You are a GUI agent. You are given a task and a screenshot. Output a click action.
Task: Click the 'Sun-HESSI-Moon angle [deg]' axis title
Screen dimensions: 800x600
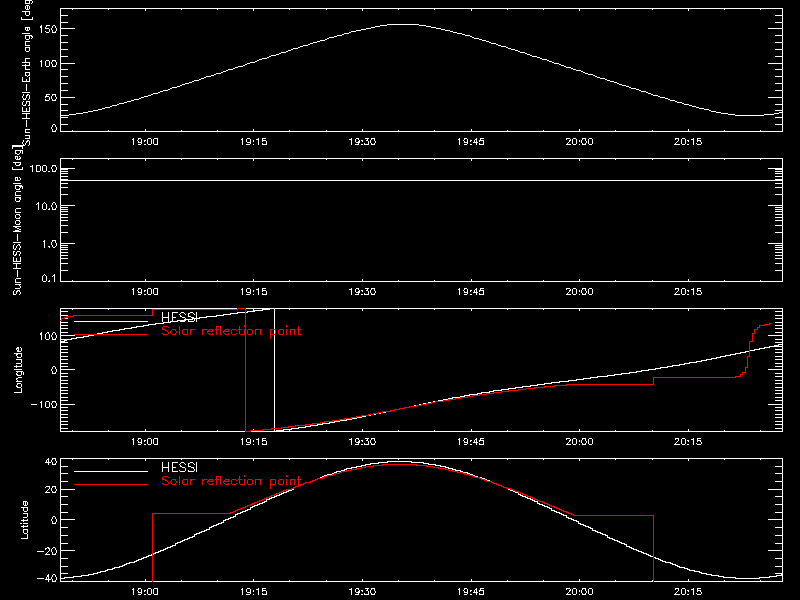point(17,220)
